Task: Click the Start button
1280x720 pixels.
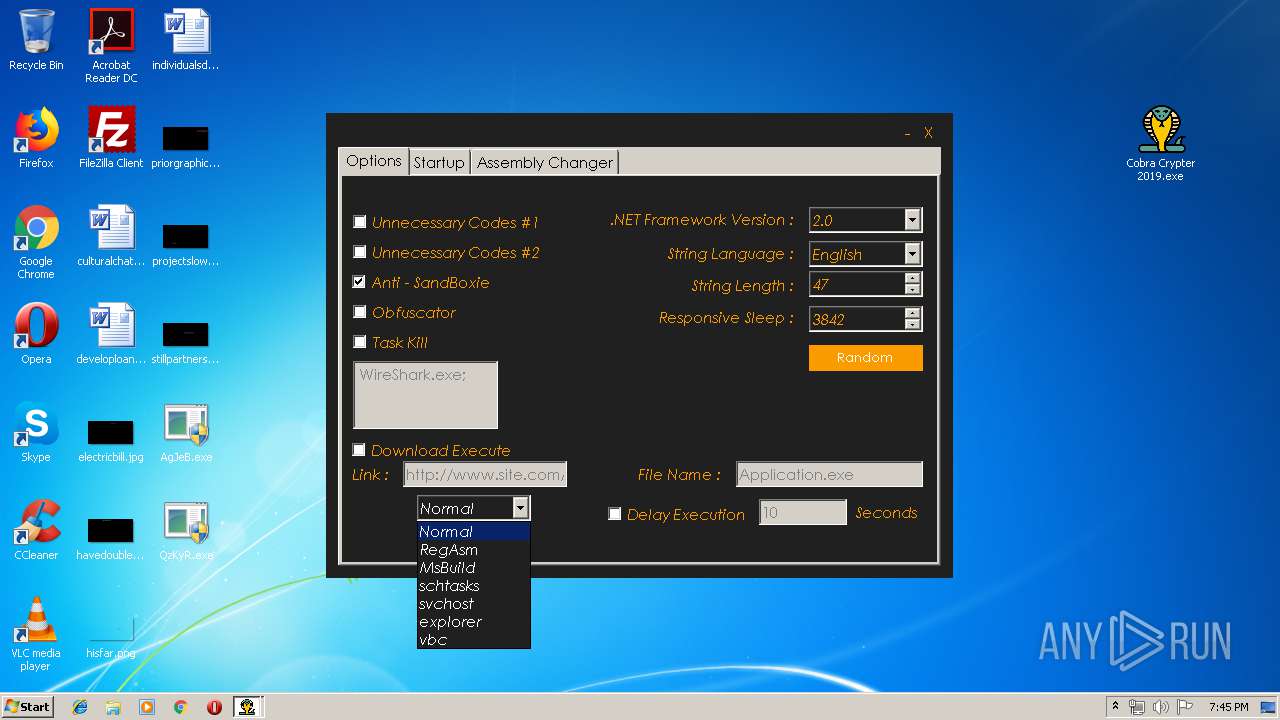Action: (x=28, y=707)
